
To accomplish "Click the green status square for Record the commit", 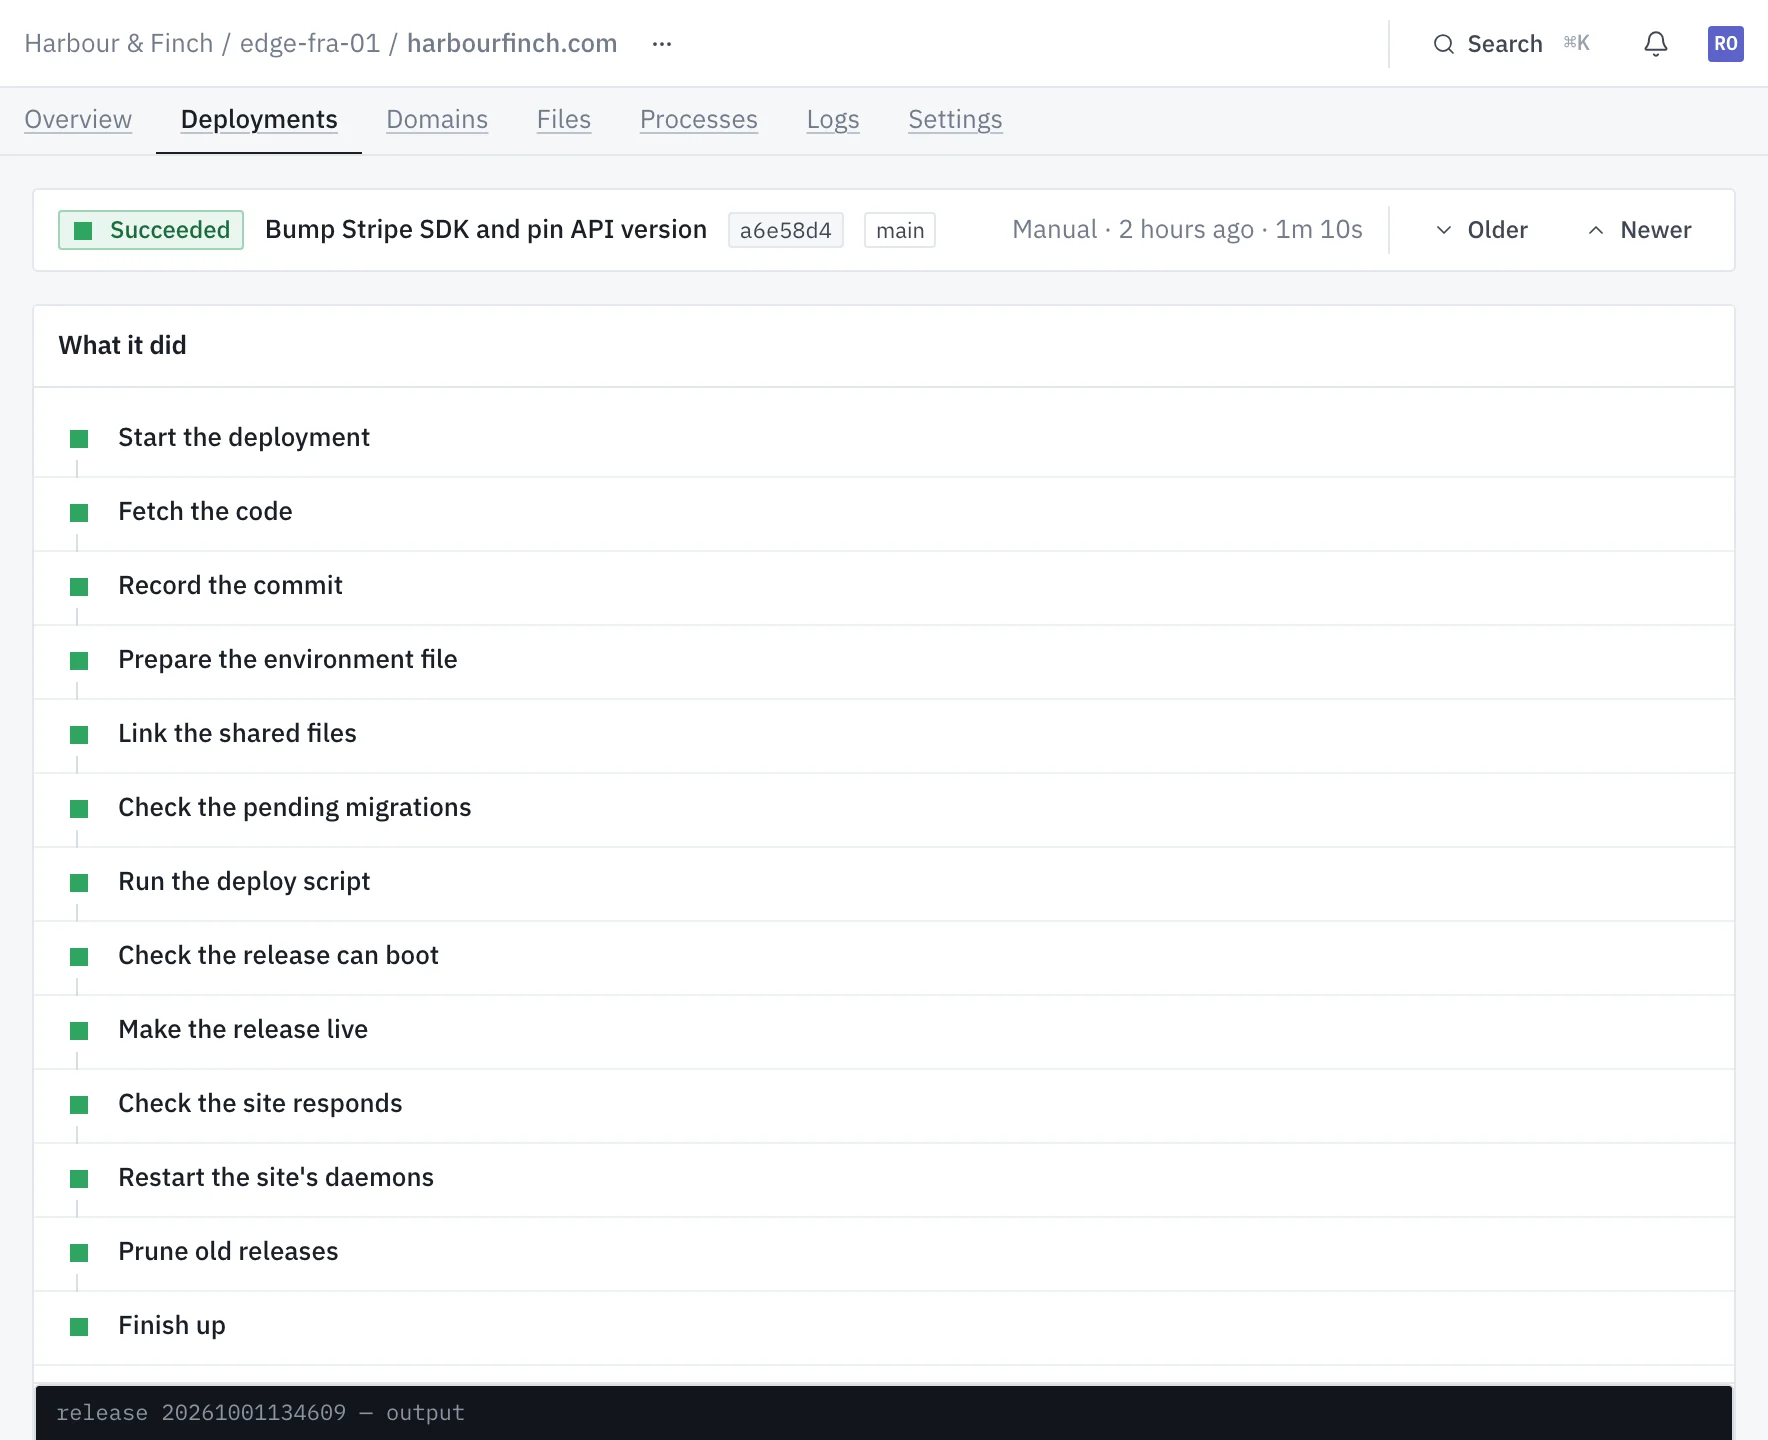I will point(79,587).
